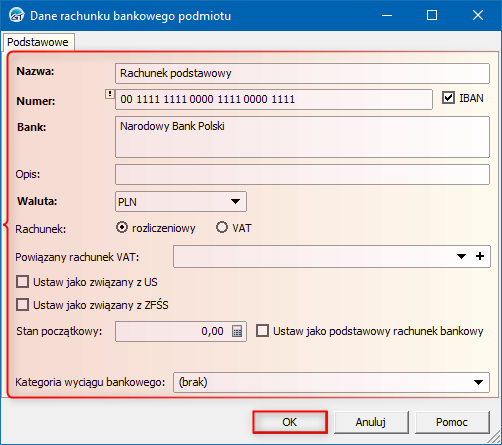
Task: Uncheck the IBAN checkbox
Action: tap(448, 98)
